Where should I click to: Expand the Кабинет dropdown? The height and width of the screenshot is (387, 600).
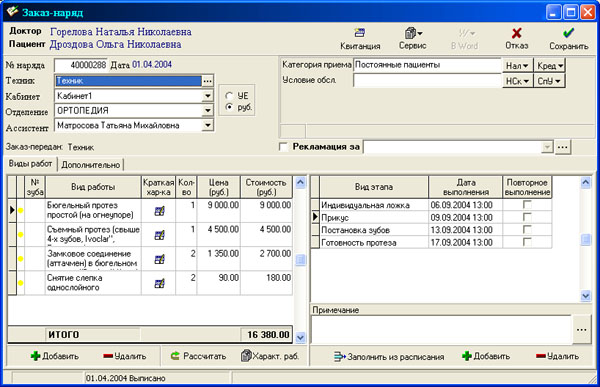click(207, 96)
